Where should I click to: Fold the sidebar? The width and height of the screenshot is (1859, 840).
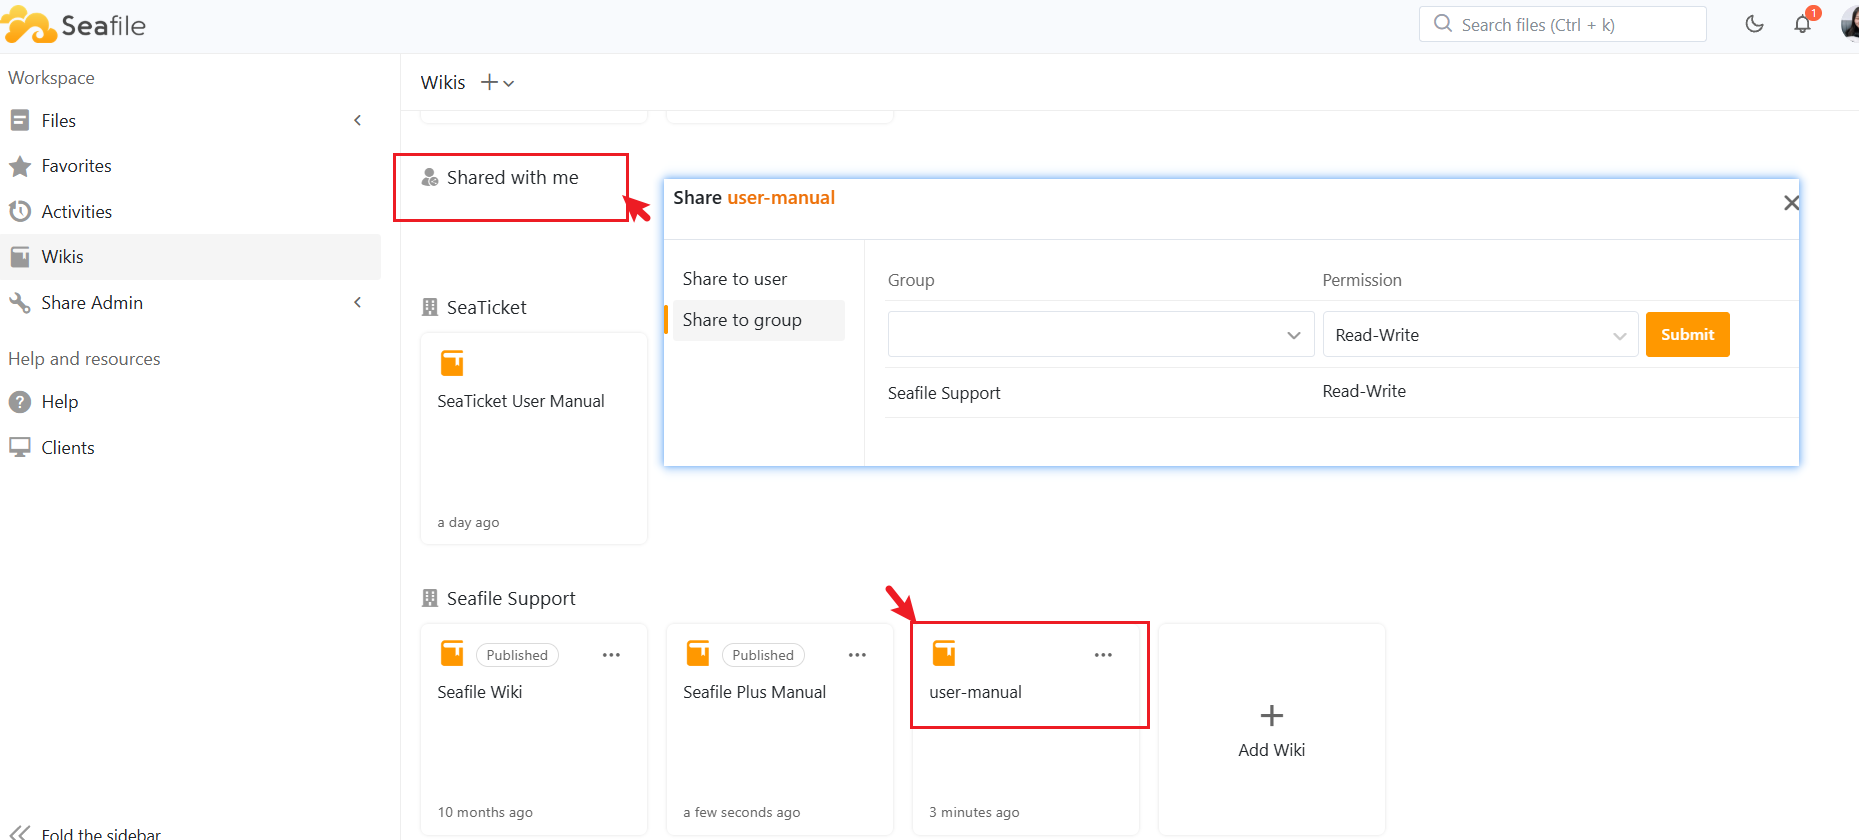click(x=20, y=832)
